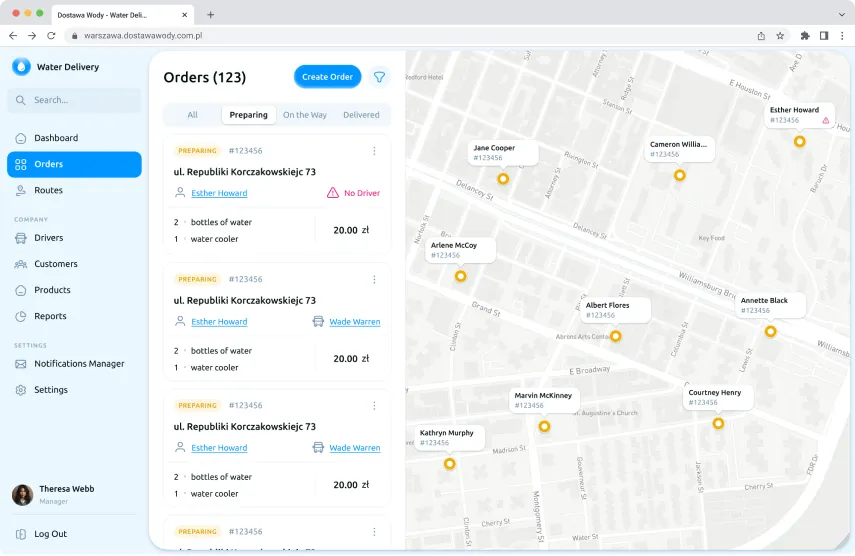Click Jane Cooper's map pin marker
Screen dimensions: 855x556
(x=503, y=179)
